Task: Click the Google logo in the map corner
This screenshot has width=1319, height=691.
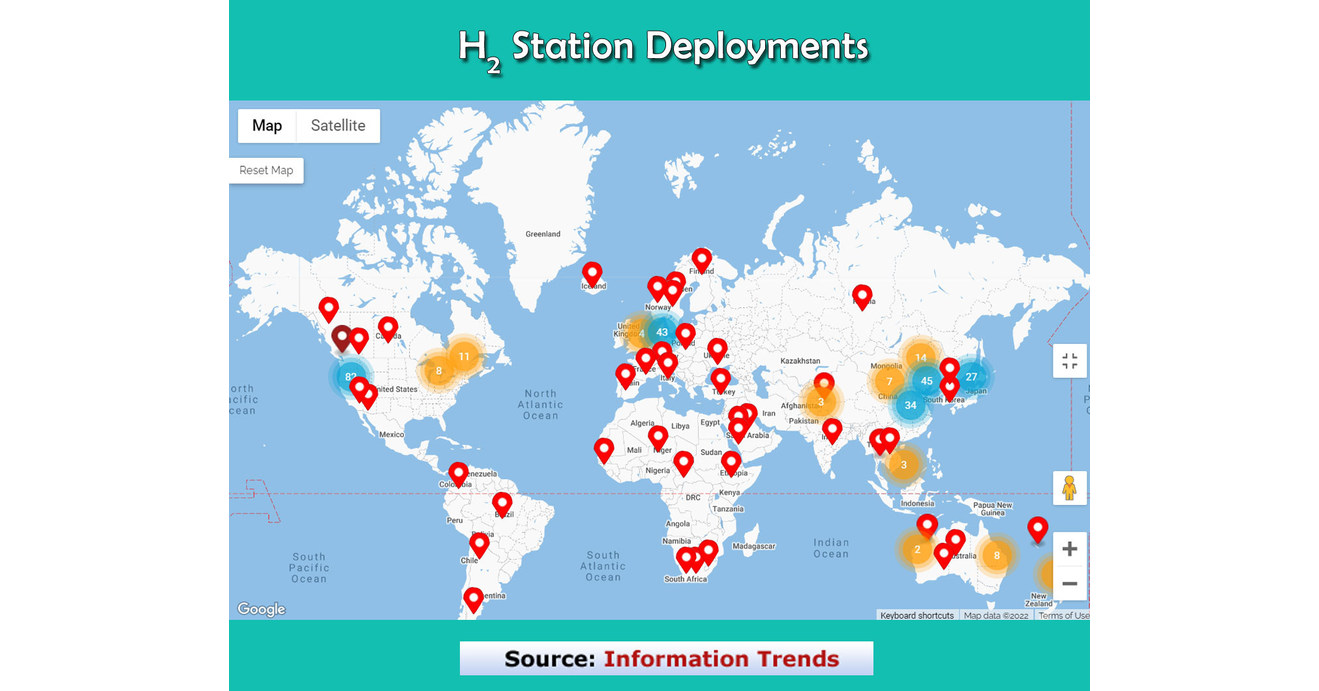Action: point(261,608)
